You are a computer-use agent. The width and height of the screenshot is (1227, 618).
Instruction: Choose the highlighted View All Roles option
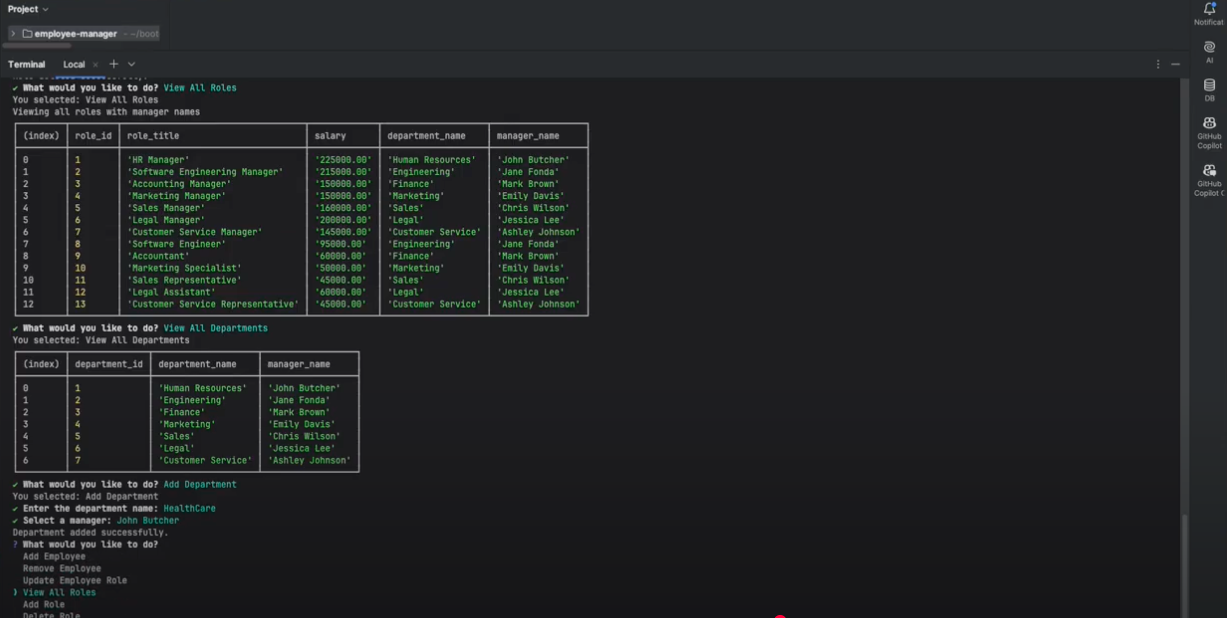tap(59, 592)
